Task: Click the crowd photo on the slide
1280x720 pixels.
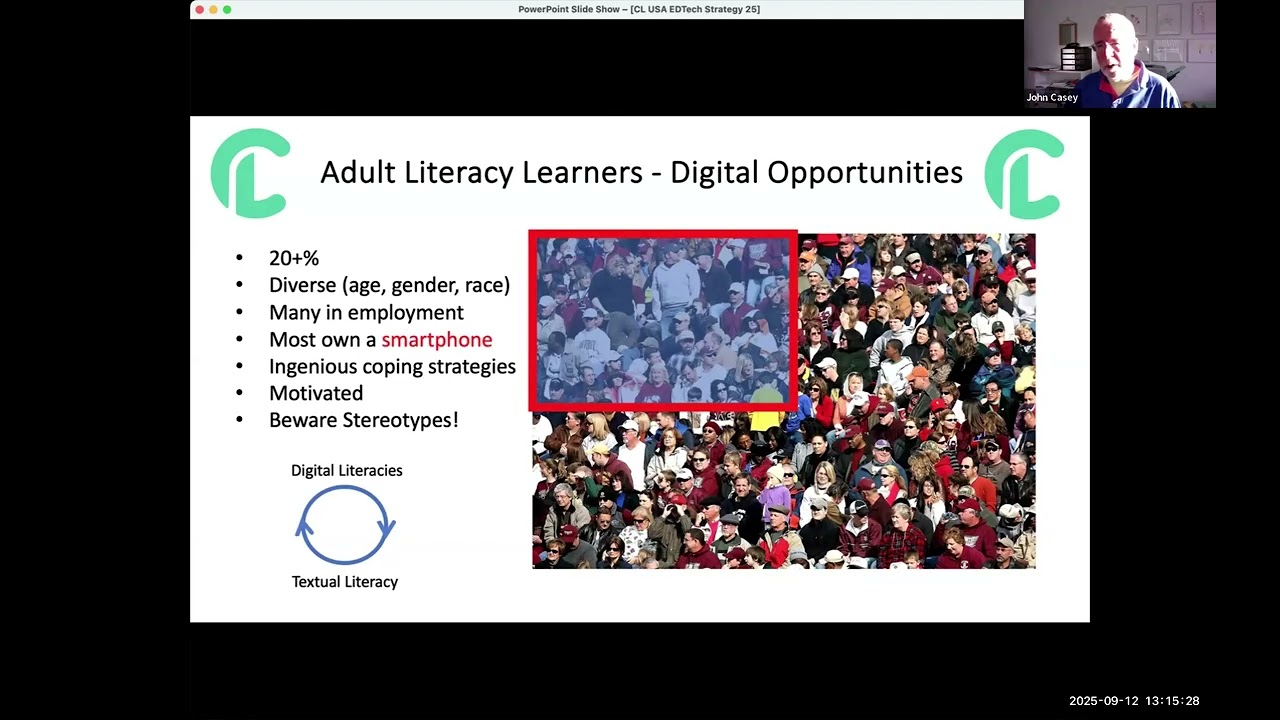Action: pyautogui.click(x=784, y=400)
